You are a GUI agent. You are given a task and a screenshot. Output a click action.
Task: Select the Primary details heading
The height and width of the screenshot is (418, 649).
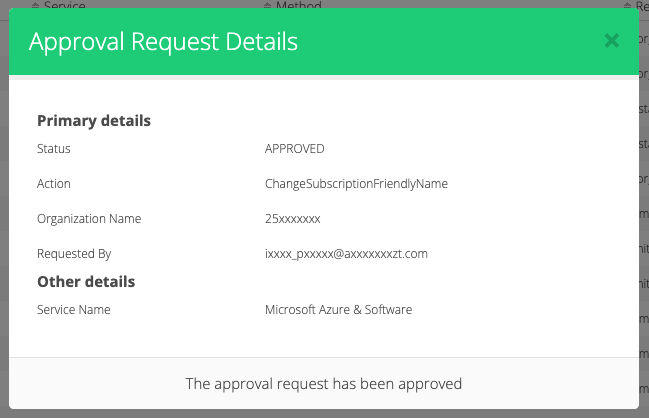click(94, 121)
